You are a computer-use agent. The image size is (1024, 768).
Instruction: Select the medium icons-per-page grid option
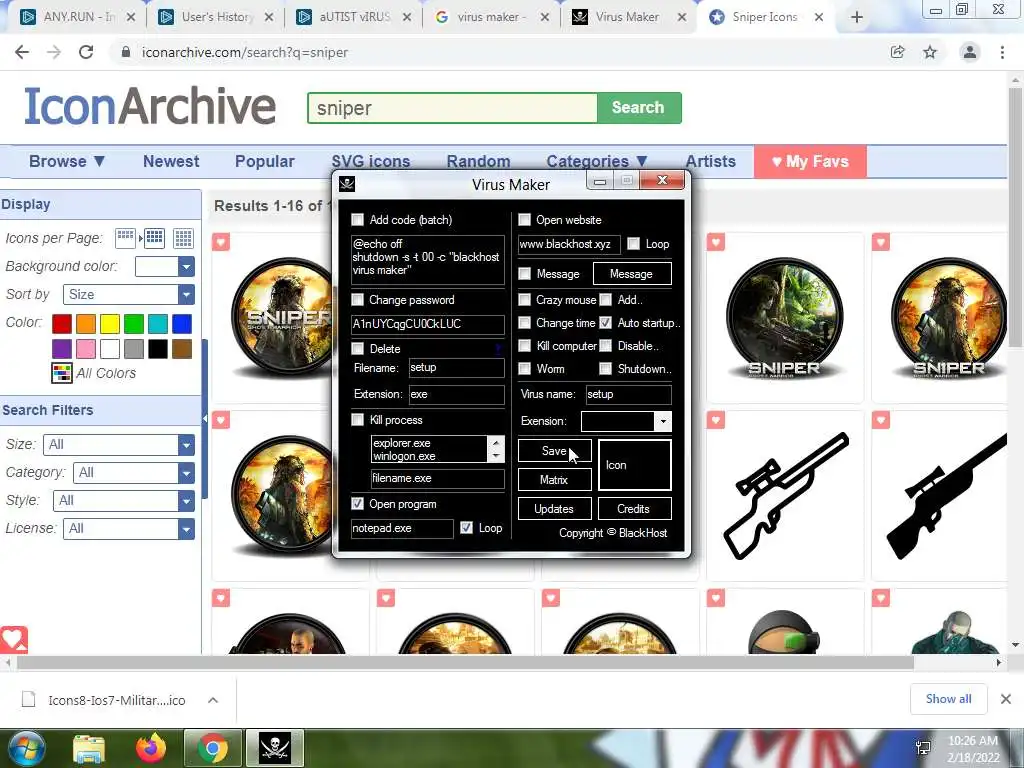point(155,238)
